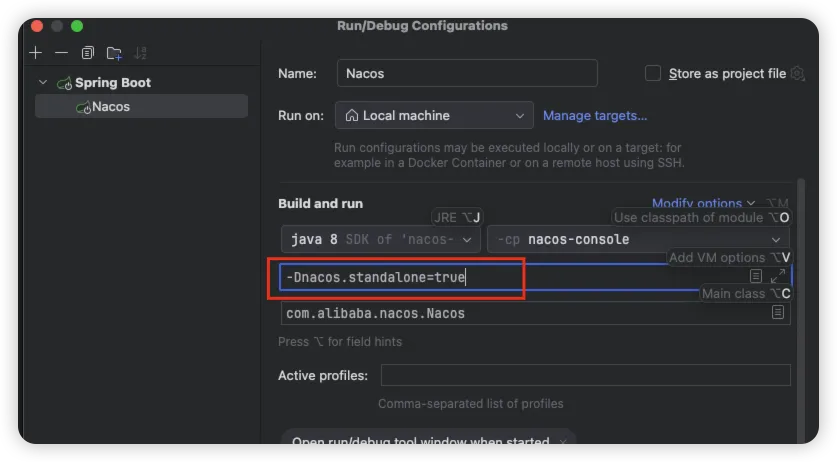Enable the Store as project file checkbox
The height and width of the screenshot is (462, 837).
(x=653, y=74)
